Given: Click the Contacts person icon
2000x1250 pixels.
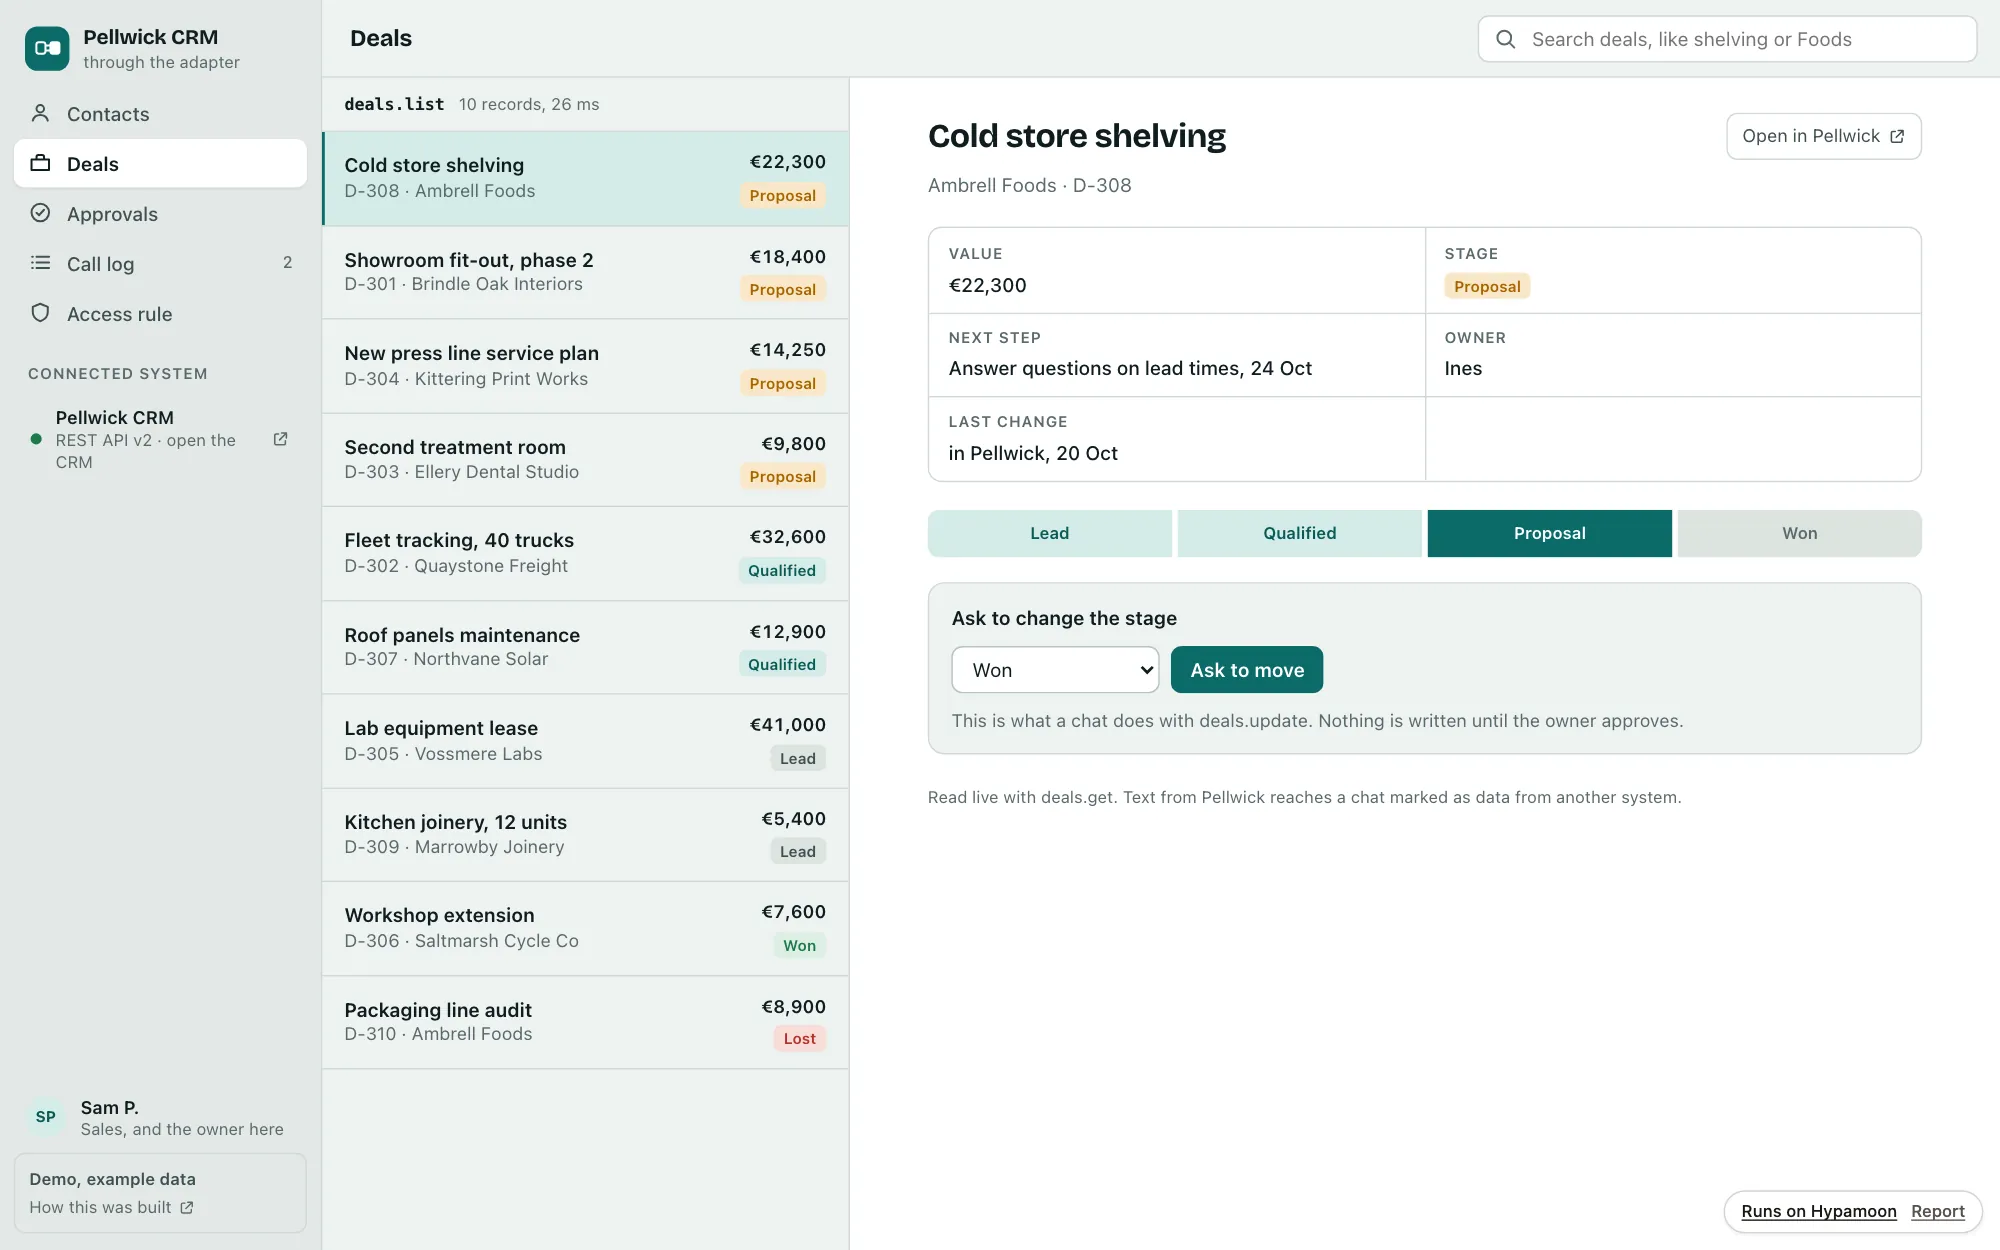Looking at the screenshot, I should pos(40,113).
